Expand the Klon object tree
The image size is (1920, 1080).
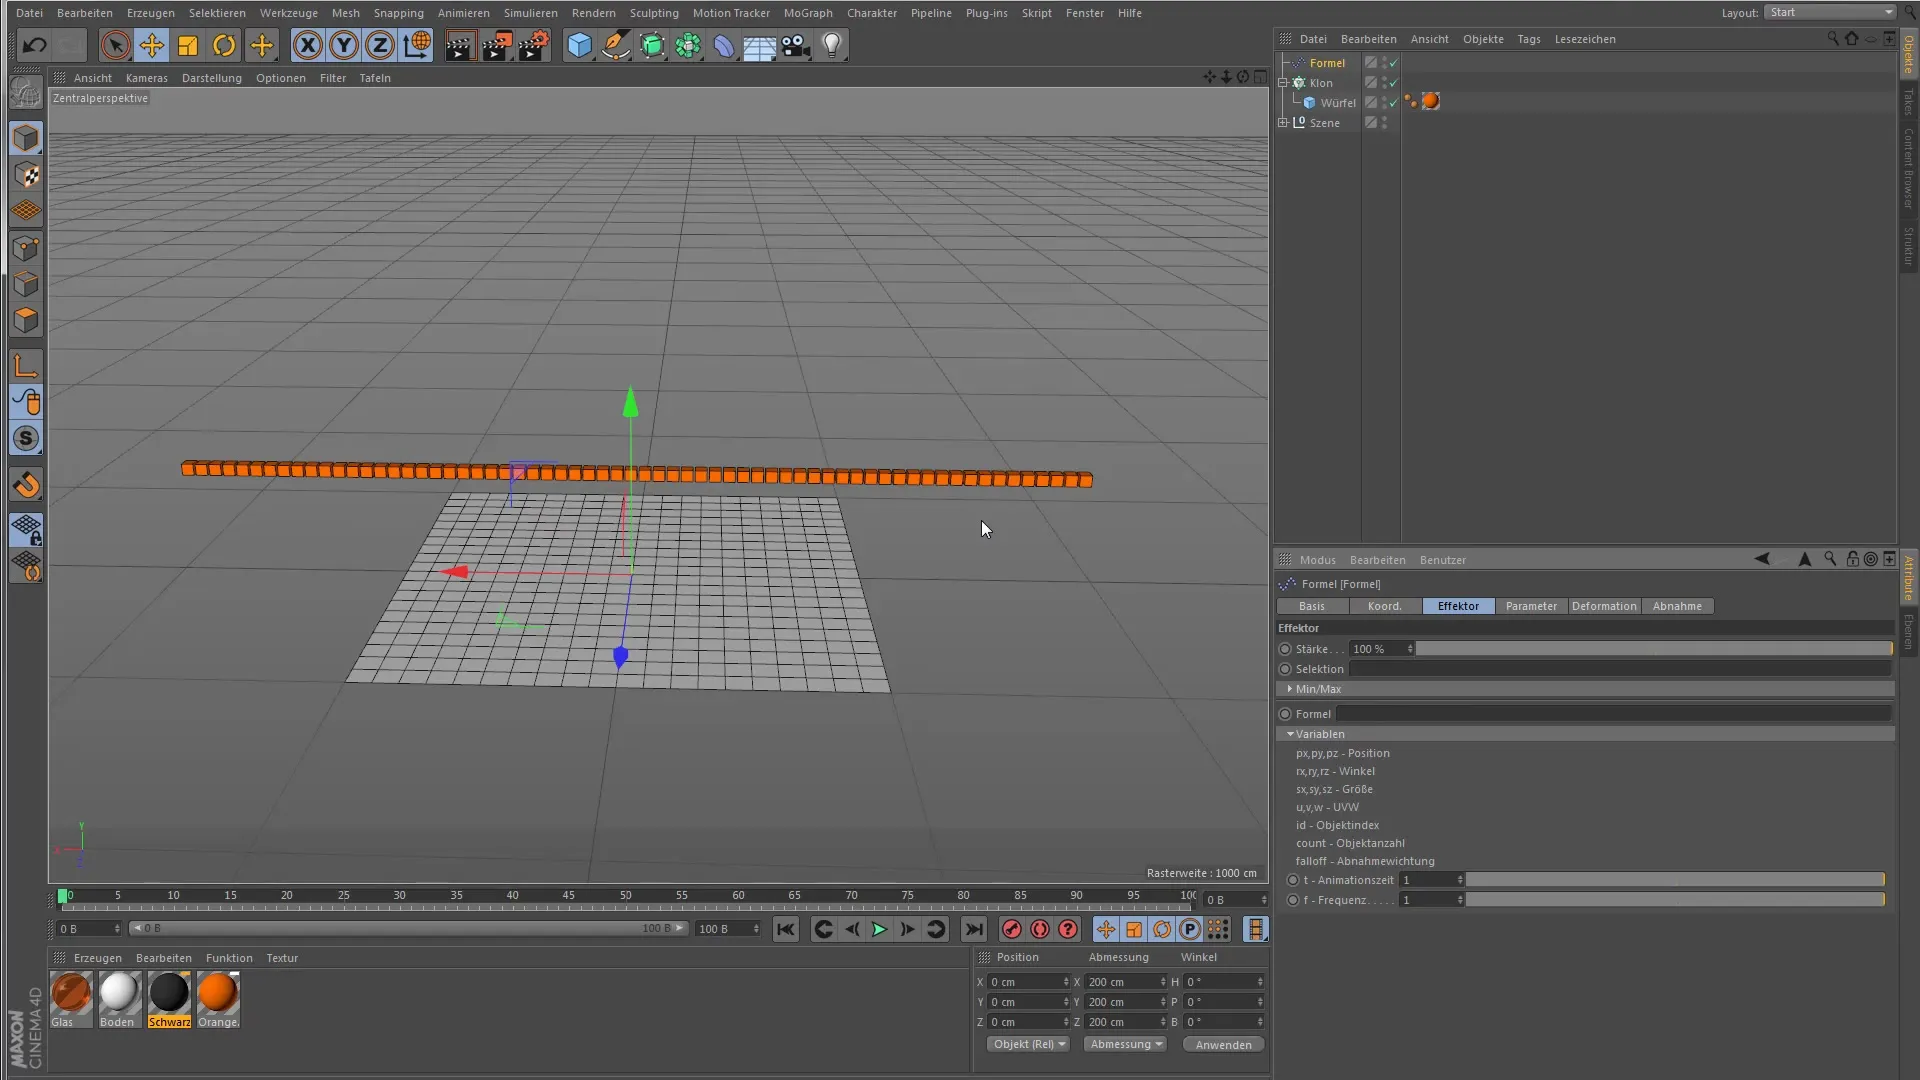click(1283, 83)
